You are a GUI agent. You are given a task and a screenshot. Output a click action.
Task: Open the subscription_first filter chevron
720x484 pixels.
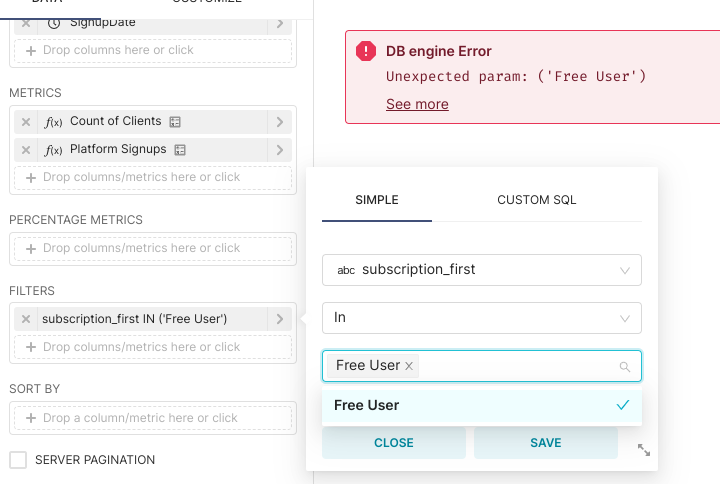click(x=280, y=319)
